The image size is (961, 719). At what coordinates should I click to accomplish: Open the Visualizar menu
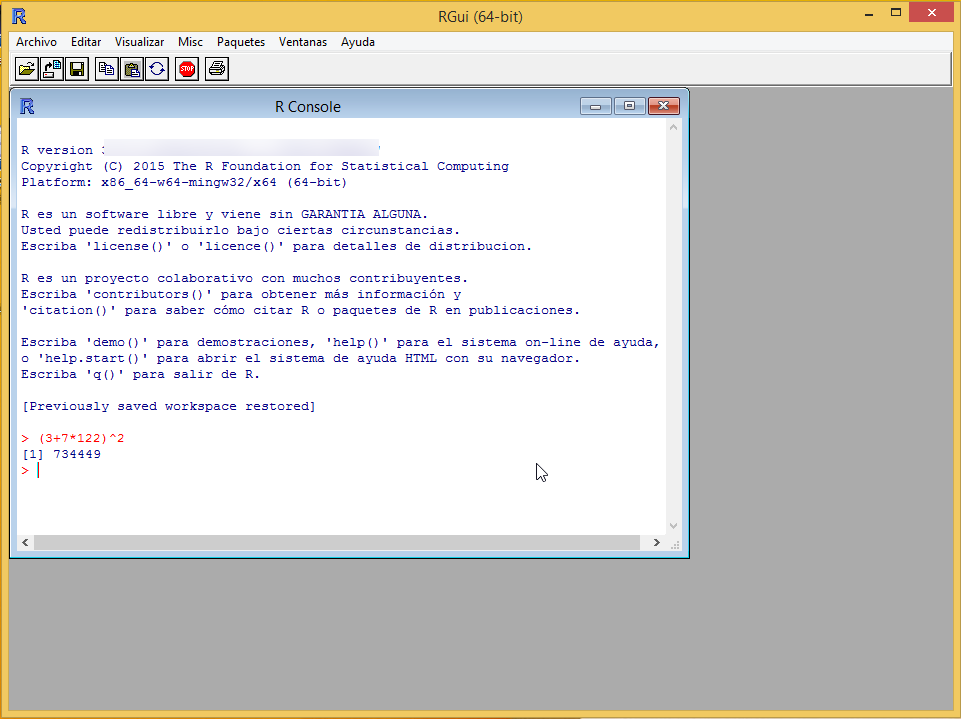139,42
